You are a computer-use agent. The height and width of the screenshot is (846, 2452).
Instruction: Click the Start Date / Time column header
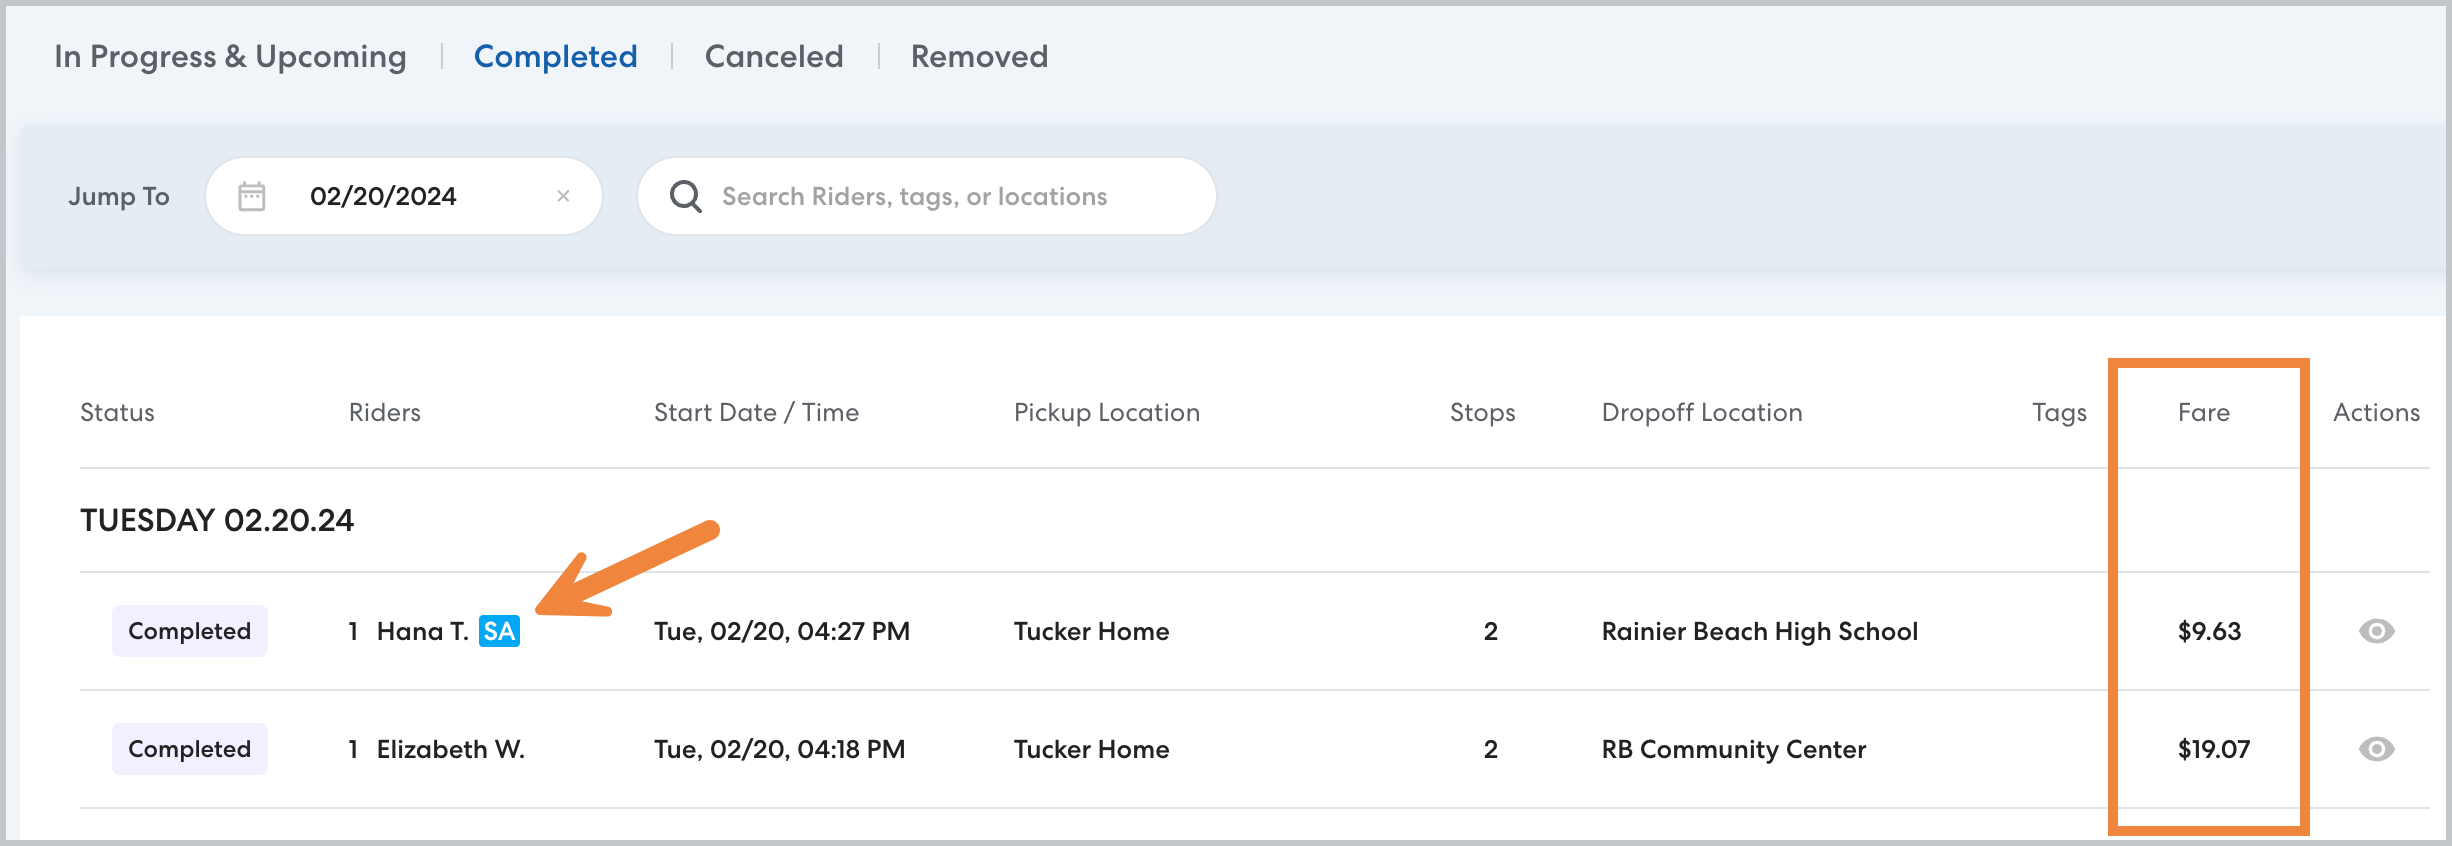click(756, 412)
